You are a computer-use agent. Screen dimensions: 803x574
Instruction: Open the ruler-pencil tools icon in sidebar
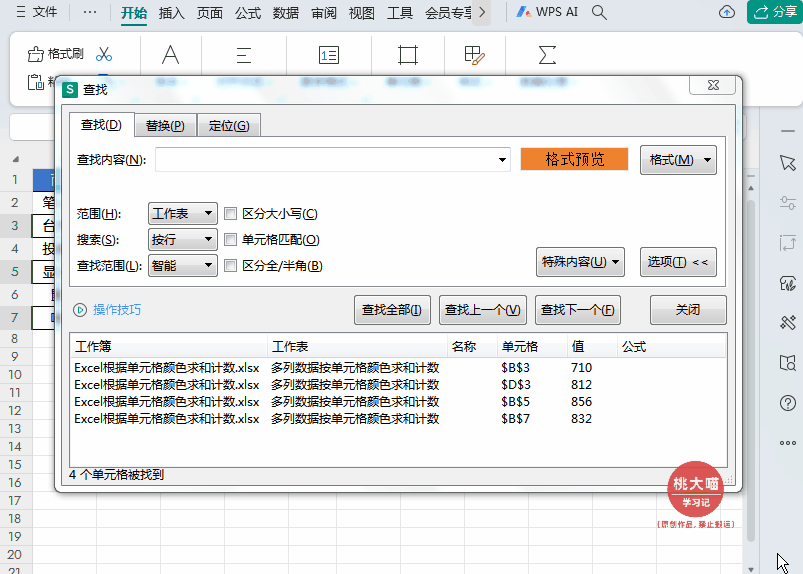tap(788, 322)
